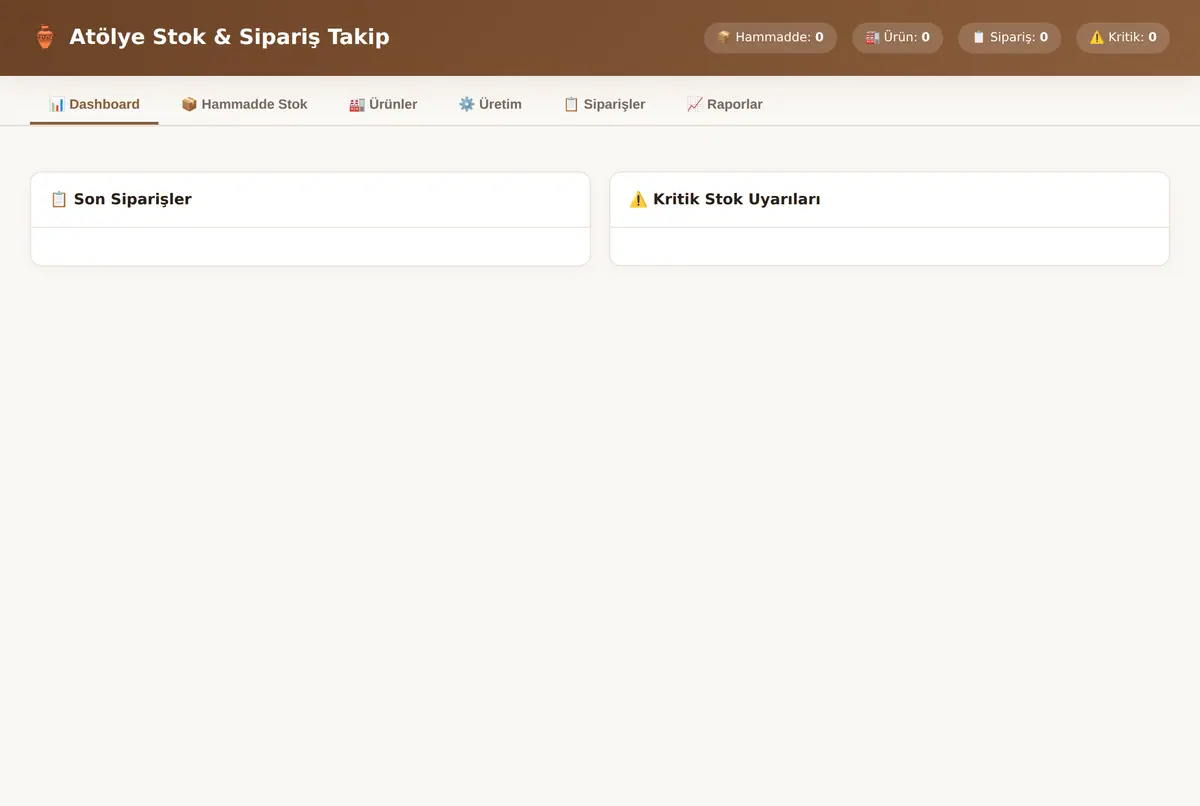Open the Ürünler tab
1200x806 pixels.
click(x=383, y=104)
